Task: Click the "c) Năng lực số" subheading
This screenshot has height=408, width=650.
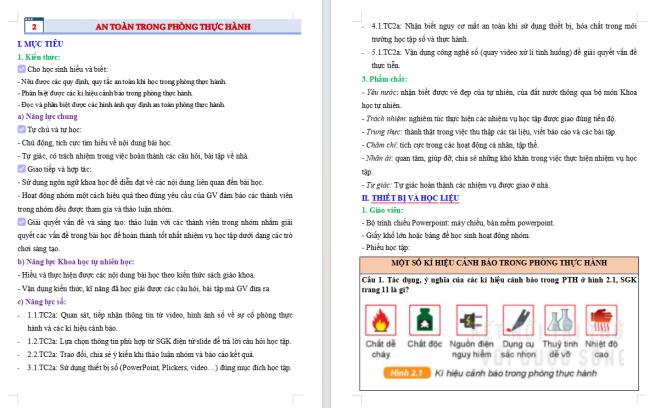Action: (x=41, y=301)
